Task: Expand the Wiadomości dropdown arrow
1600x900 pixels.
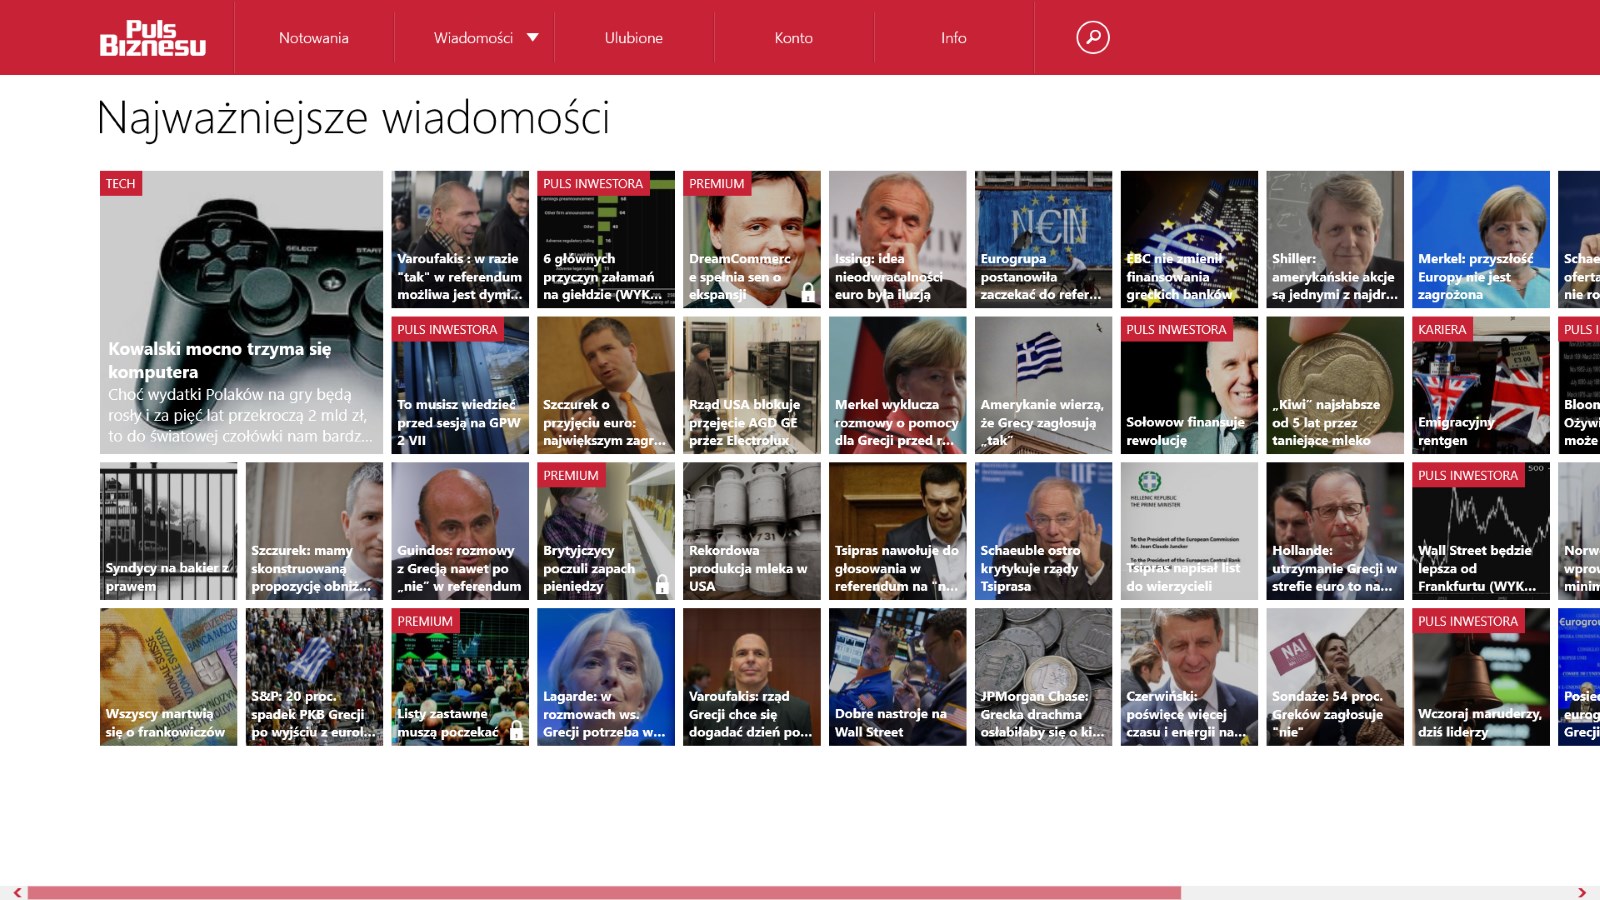Action: coord(533,38)
